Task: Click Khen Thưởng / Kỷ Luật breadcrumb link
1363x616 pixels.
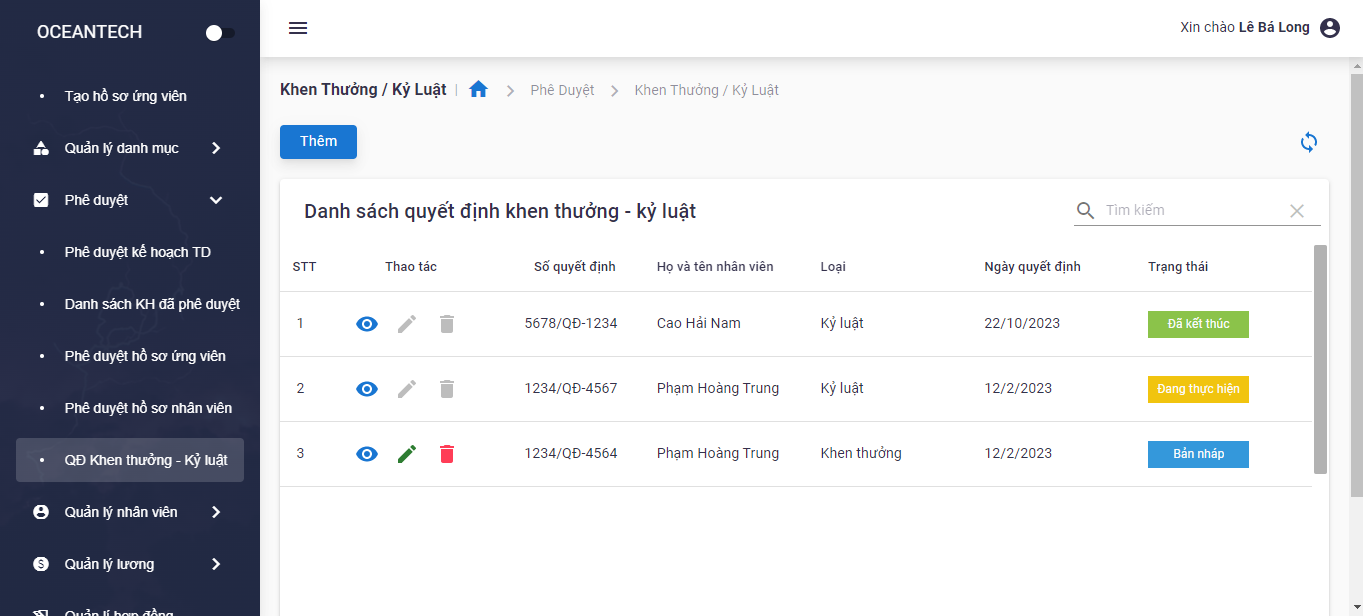Action: [706, 90]
